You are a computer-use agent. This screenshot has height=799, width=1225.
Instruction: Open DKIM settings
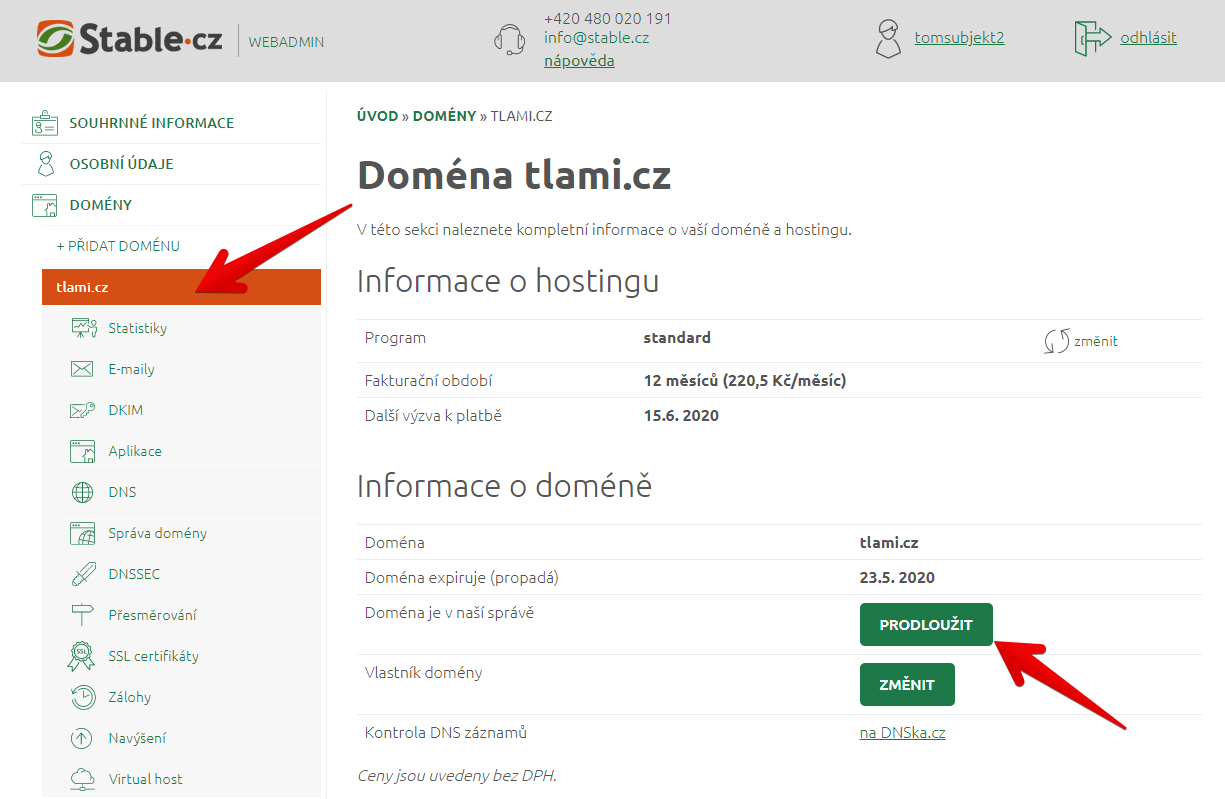pos(126,410)
